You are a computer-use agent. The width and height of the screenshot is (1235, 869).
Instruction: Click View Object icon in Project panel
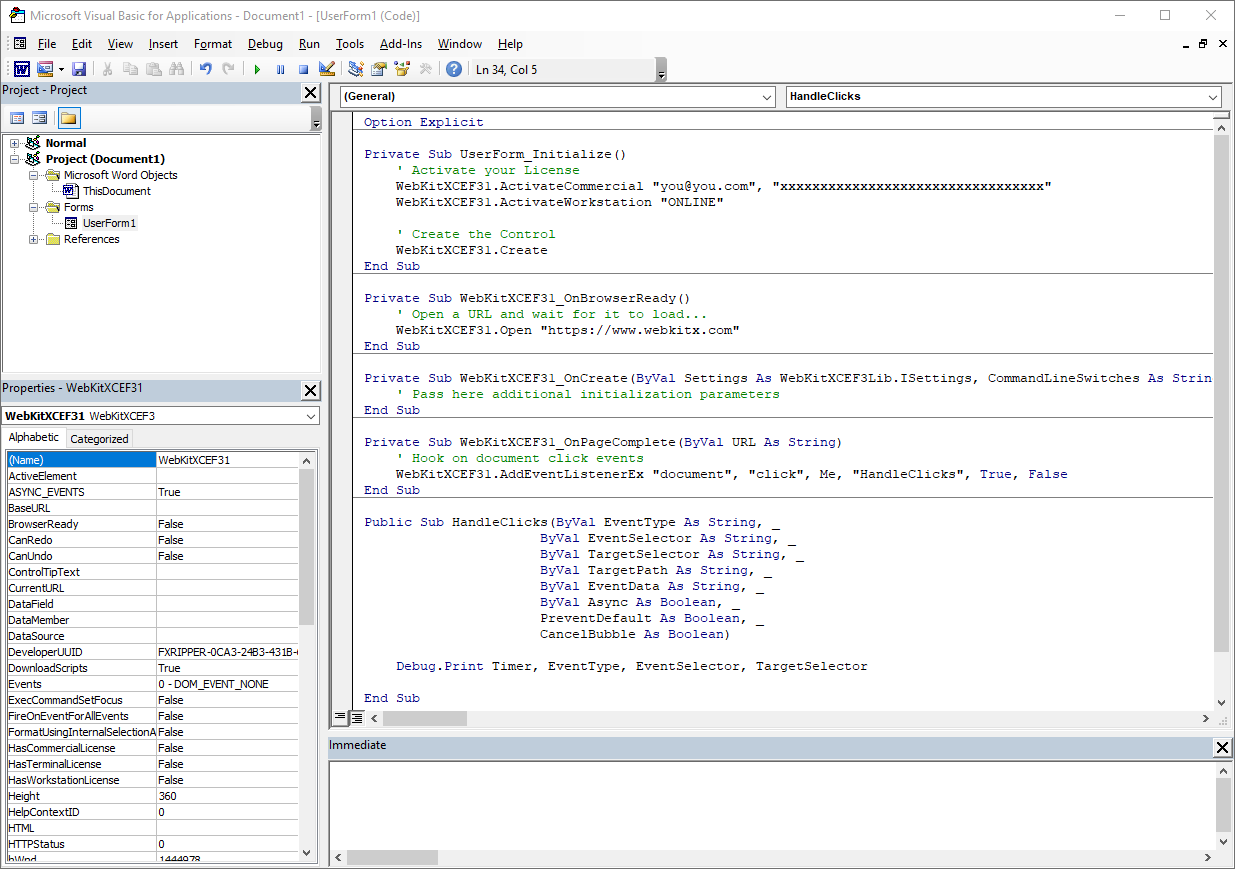click(x=40, y=118)
